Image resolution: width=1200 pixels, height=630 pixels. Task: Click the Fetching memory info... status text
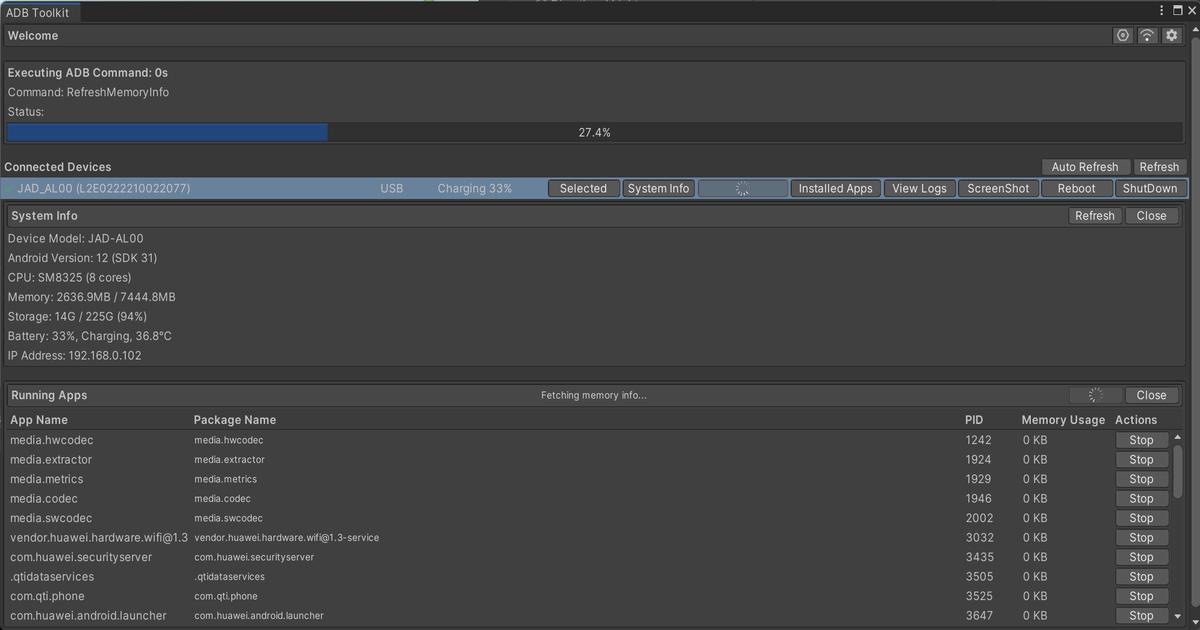coord(594,395)
